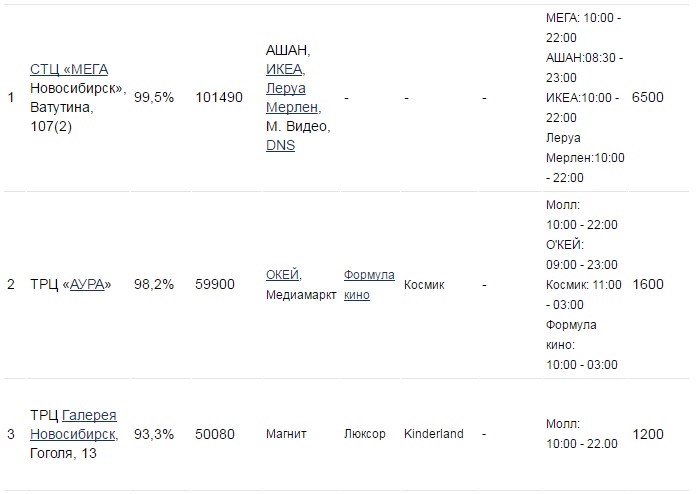Click the ИКЕА store link
698x494 pixels.
point(285,69)
